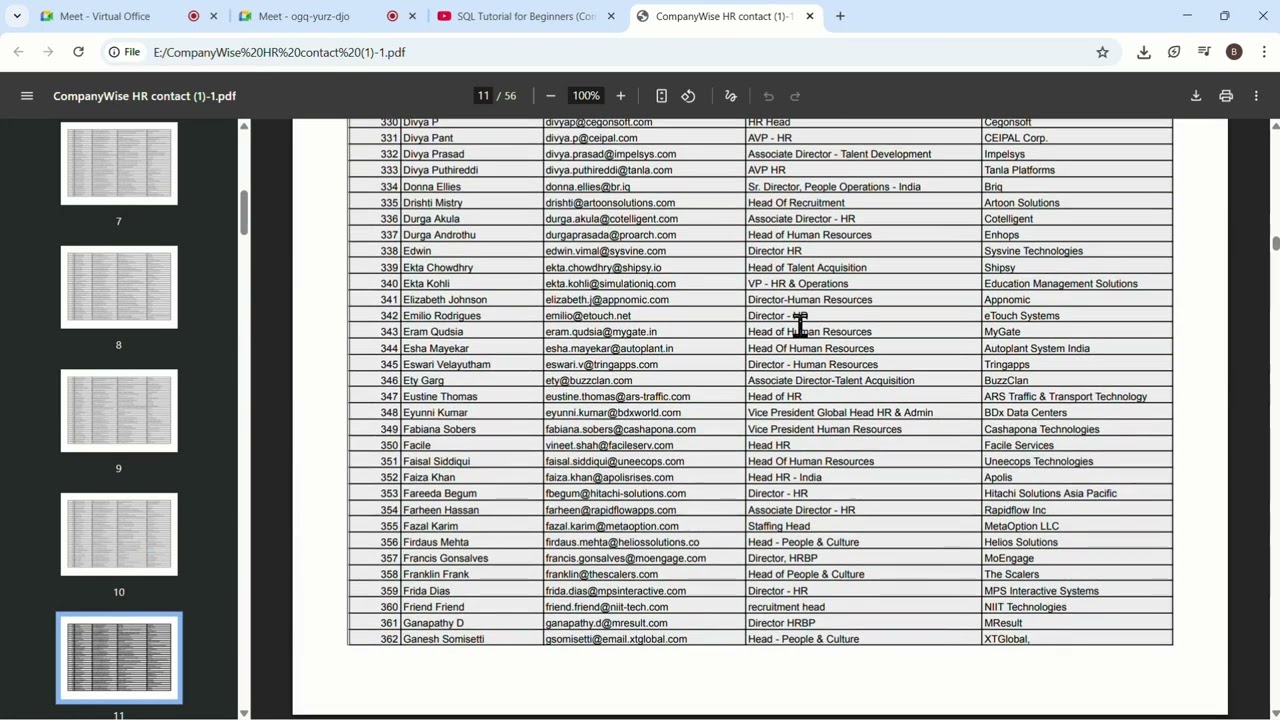Click the name Ganesh Somisetti
The image size is (1280, 720).
click(443, 639)
